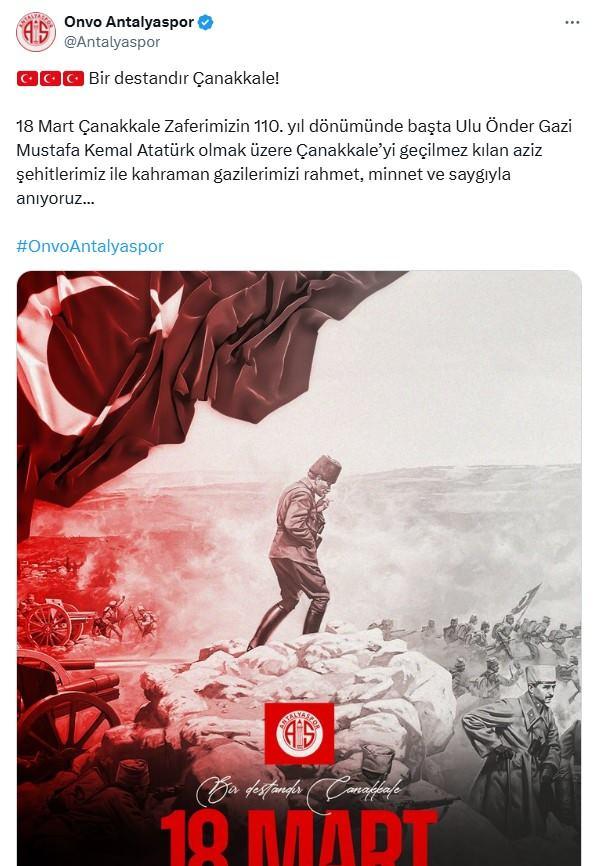Image resolution: width=594 pixels, height=866 pixels.
Task: Click the third Turkish flag emoji
Action: (73, 78)
